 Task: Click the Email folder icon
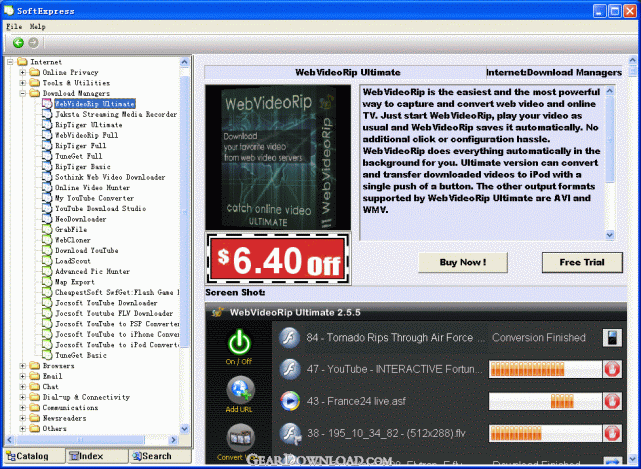point(35,376)
